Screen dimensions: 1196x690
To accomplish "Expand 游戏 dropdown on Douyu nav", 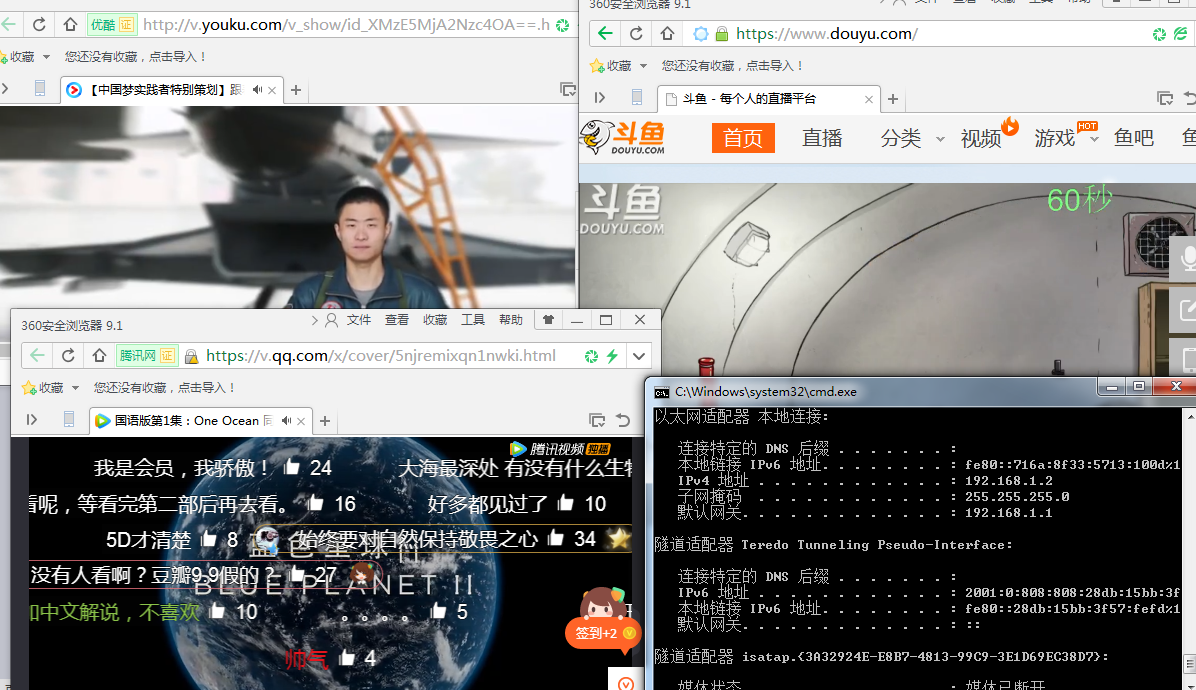I will click(x=1095, y=139).
